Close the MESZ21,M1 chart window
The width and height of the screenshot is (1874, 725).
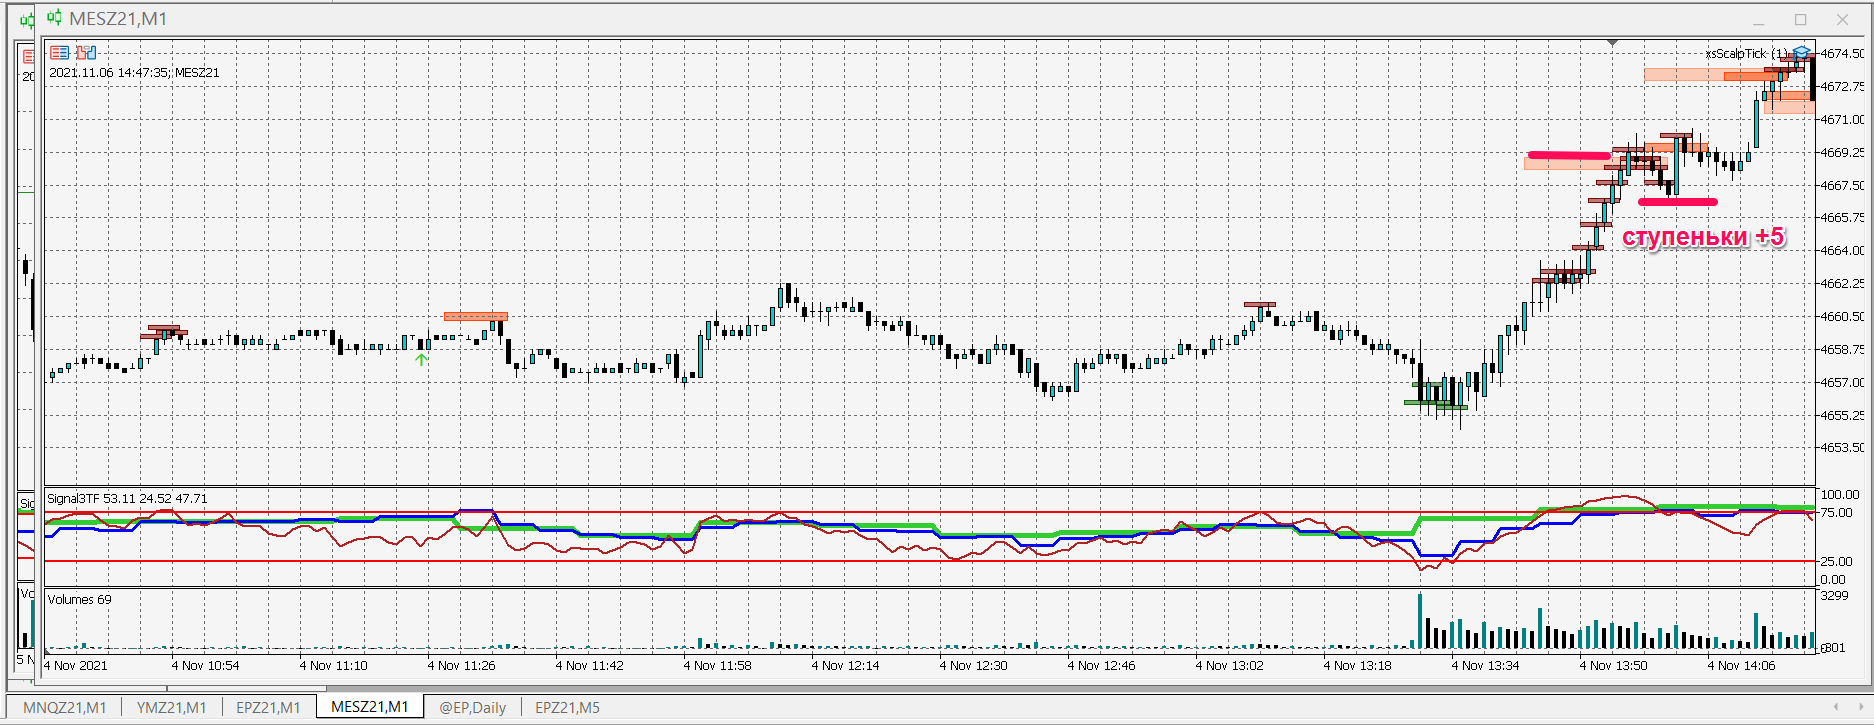1842,20
